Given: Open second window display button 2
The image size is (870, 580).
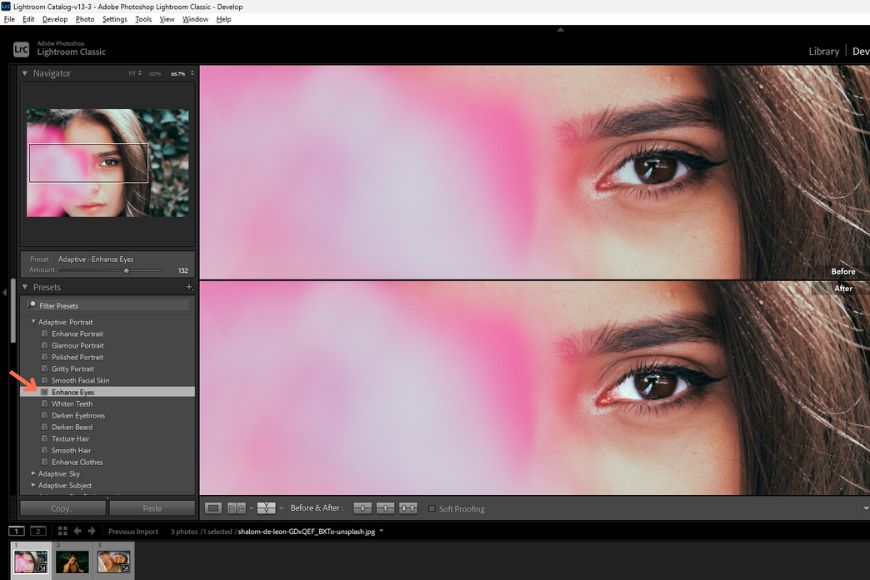Looking at the screenshot, I should tap(37, 531).
